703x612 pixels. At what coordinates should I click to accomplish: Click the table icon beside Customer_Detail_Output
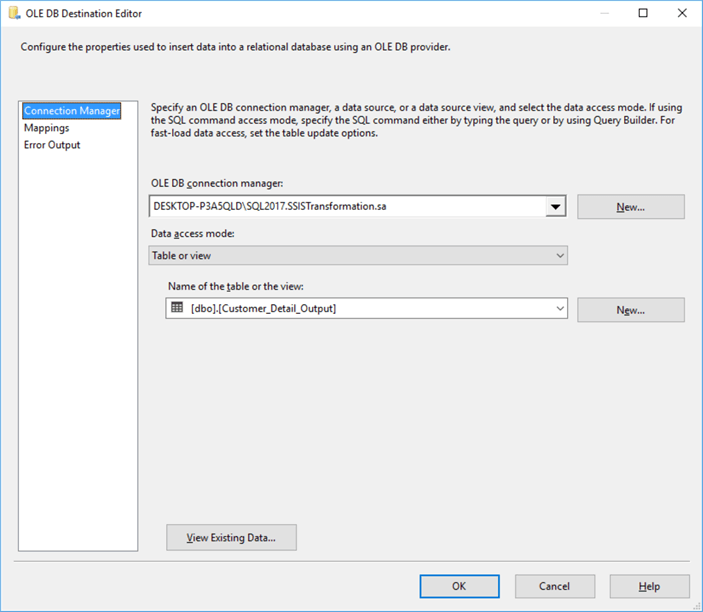point(177,308)
